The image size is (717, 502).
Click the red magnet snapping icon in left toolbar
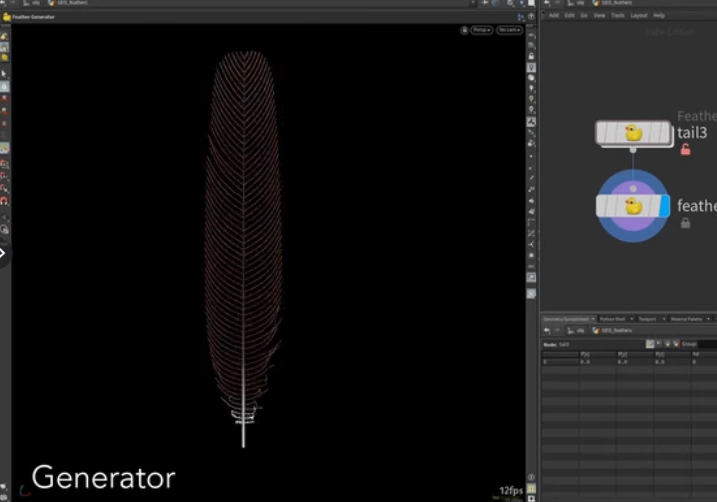[4, 201]
